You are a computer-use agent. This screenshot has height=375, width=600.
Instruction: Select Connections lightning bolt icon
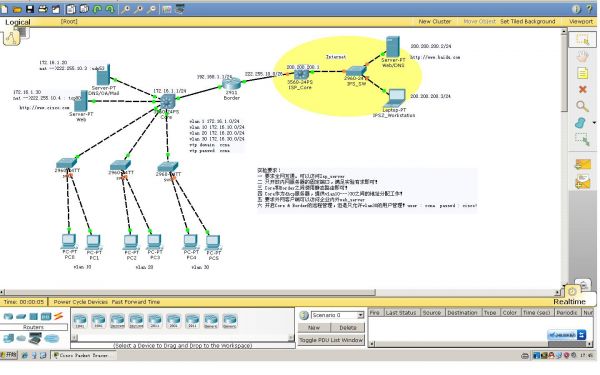pyautogui.click(x=58, y=316)
